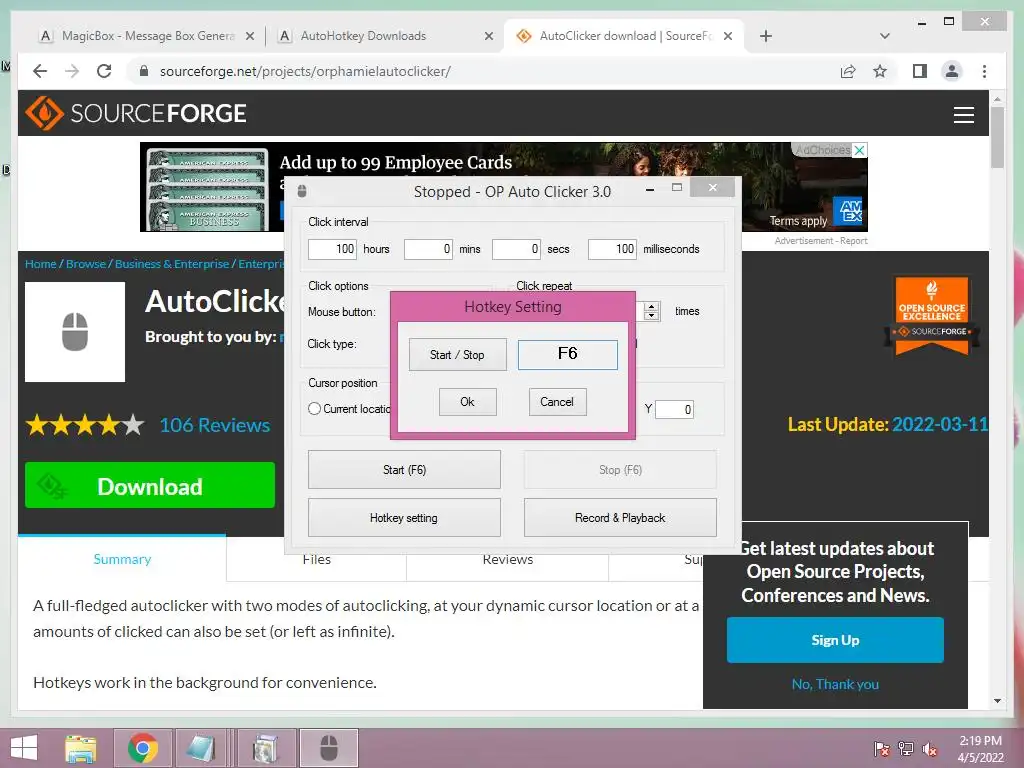Click the Start / Stop hotkey button
This screenshot has height=768, width=1024.
click(457, 355)
